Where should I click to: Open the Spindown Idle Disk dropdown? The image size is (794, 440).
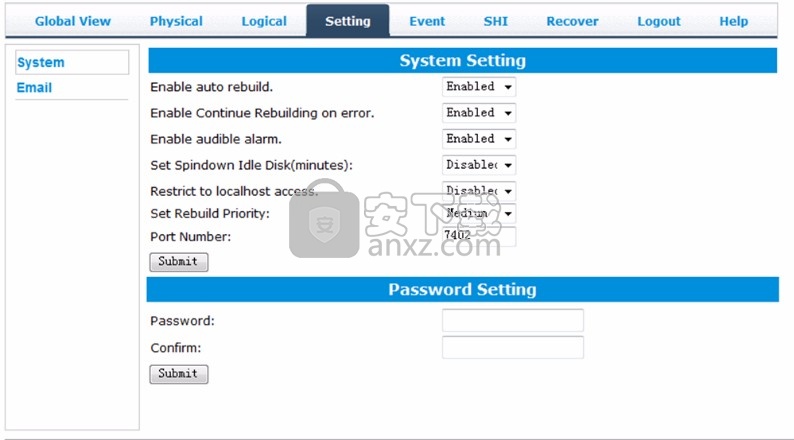(479, 165)
